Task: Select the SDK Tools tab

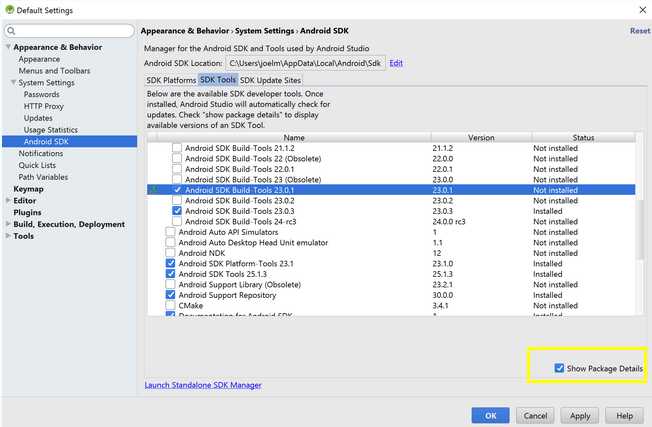Action: pyautogui.click(x=218, y=79)
